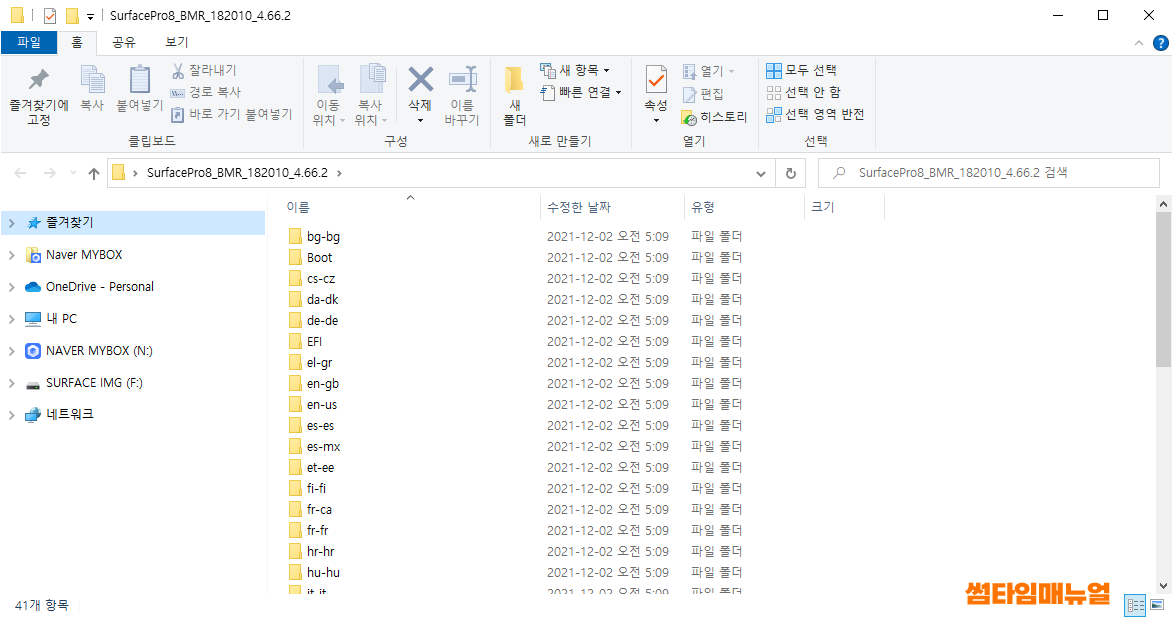
Task: Click the 즐겨찾기에 고정 pin icon
Action: click(38, 79)
